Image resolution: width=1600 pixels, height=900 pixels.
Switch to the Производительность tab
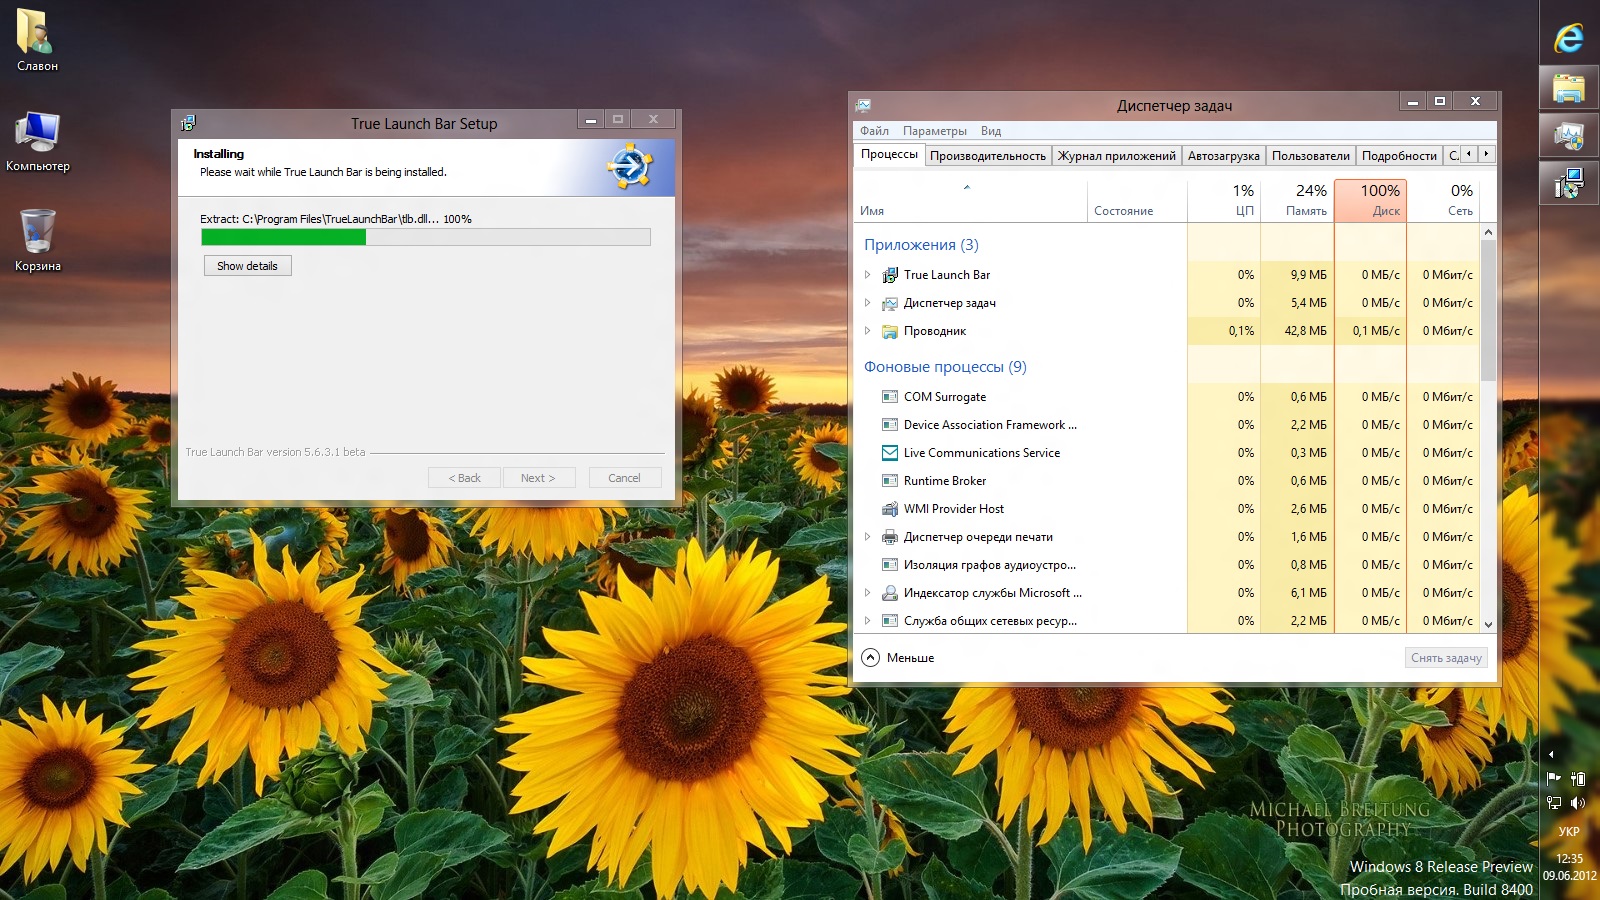(x=987, y=156)
